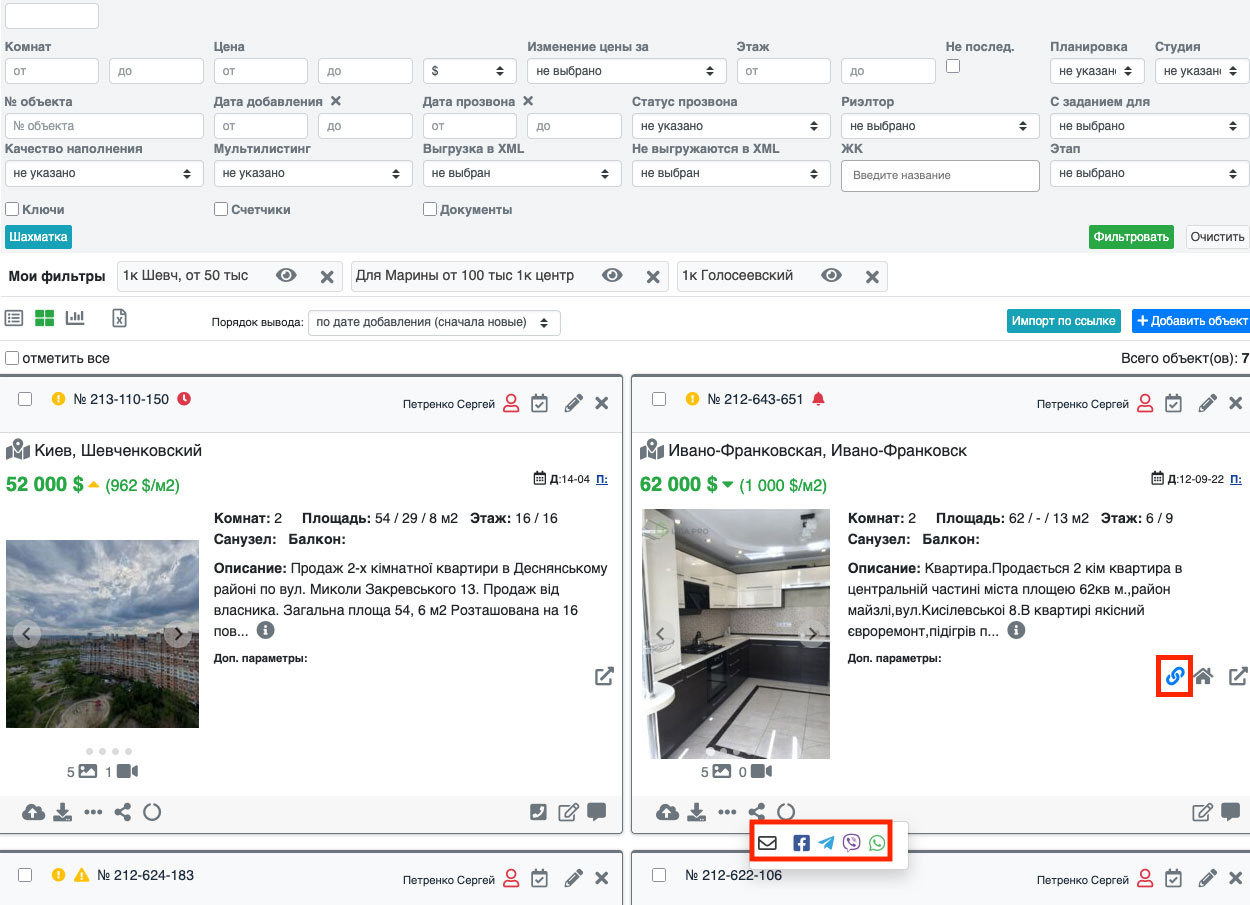Enable the Ключи checkbox

(x=12, y=210)
